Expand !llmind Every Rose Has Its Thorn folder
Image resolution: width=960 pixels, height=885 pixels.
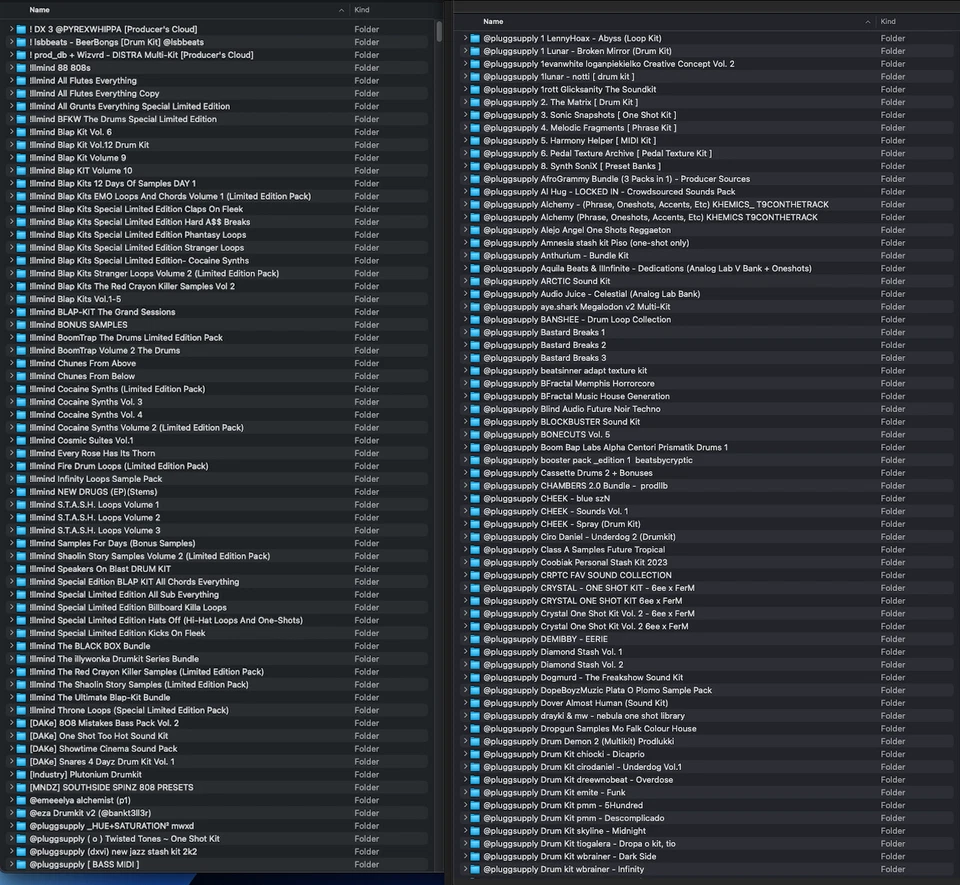coord(11,454)
